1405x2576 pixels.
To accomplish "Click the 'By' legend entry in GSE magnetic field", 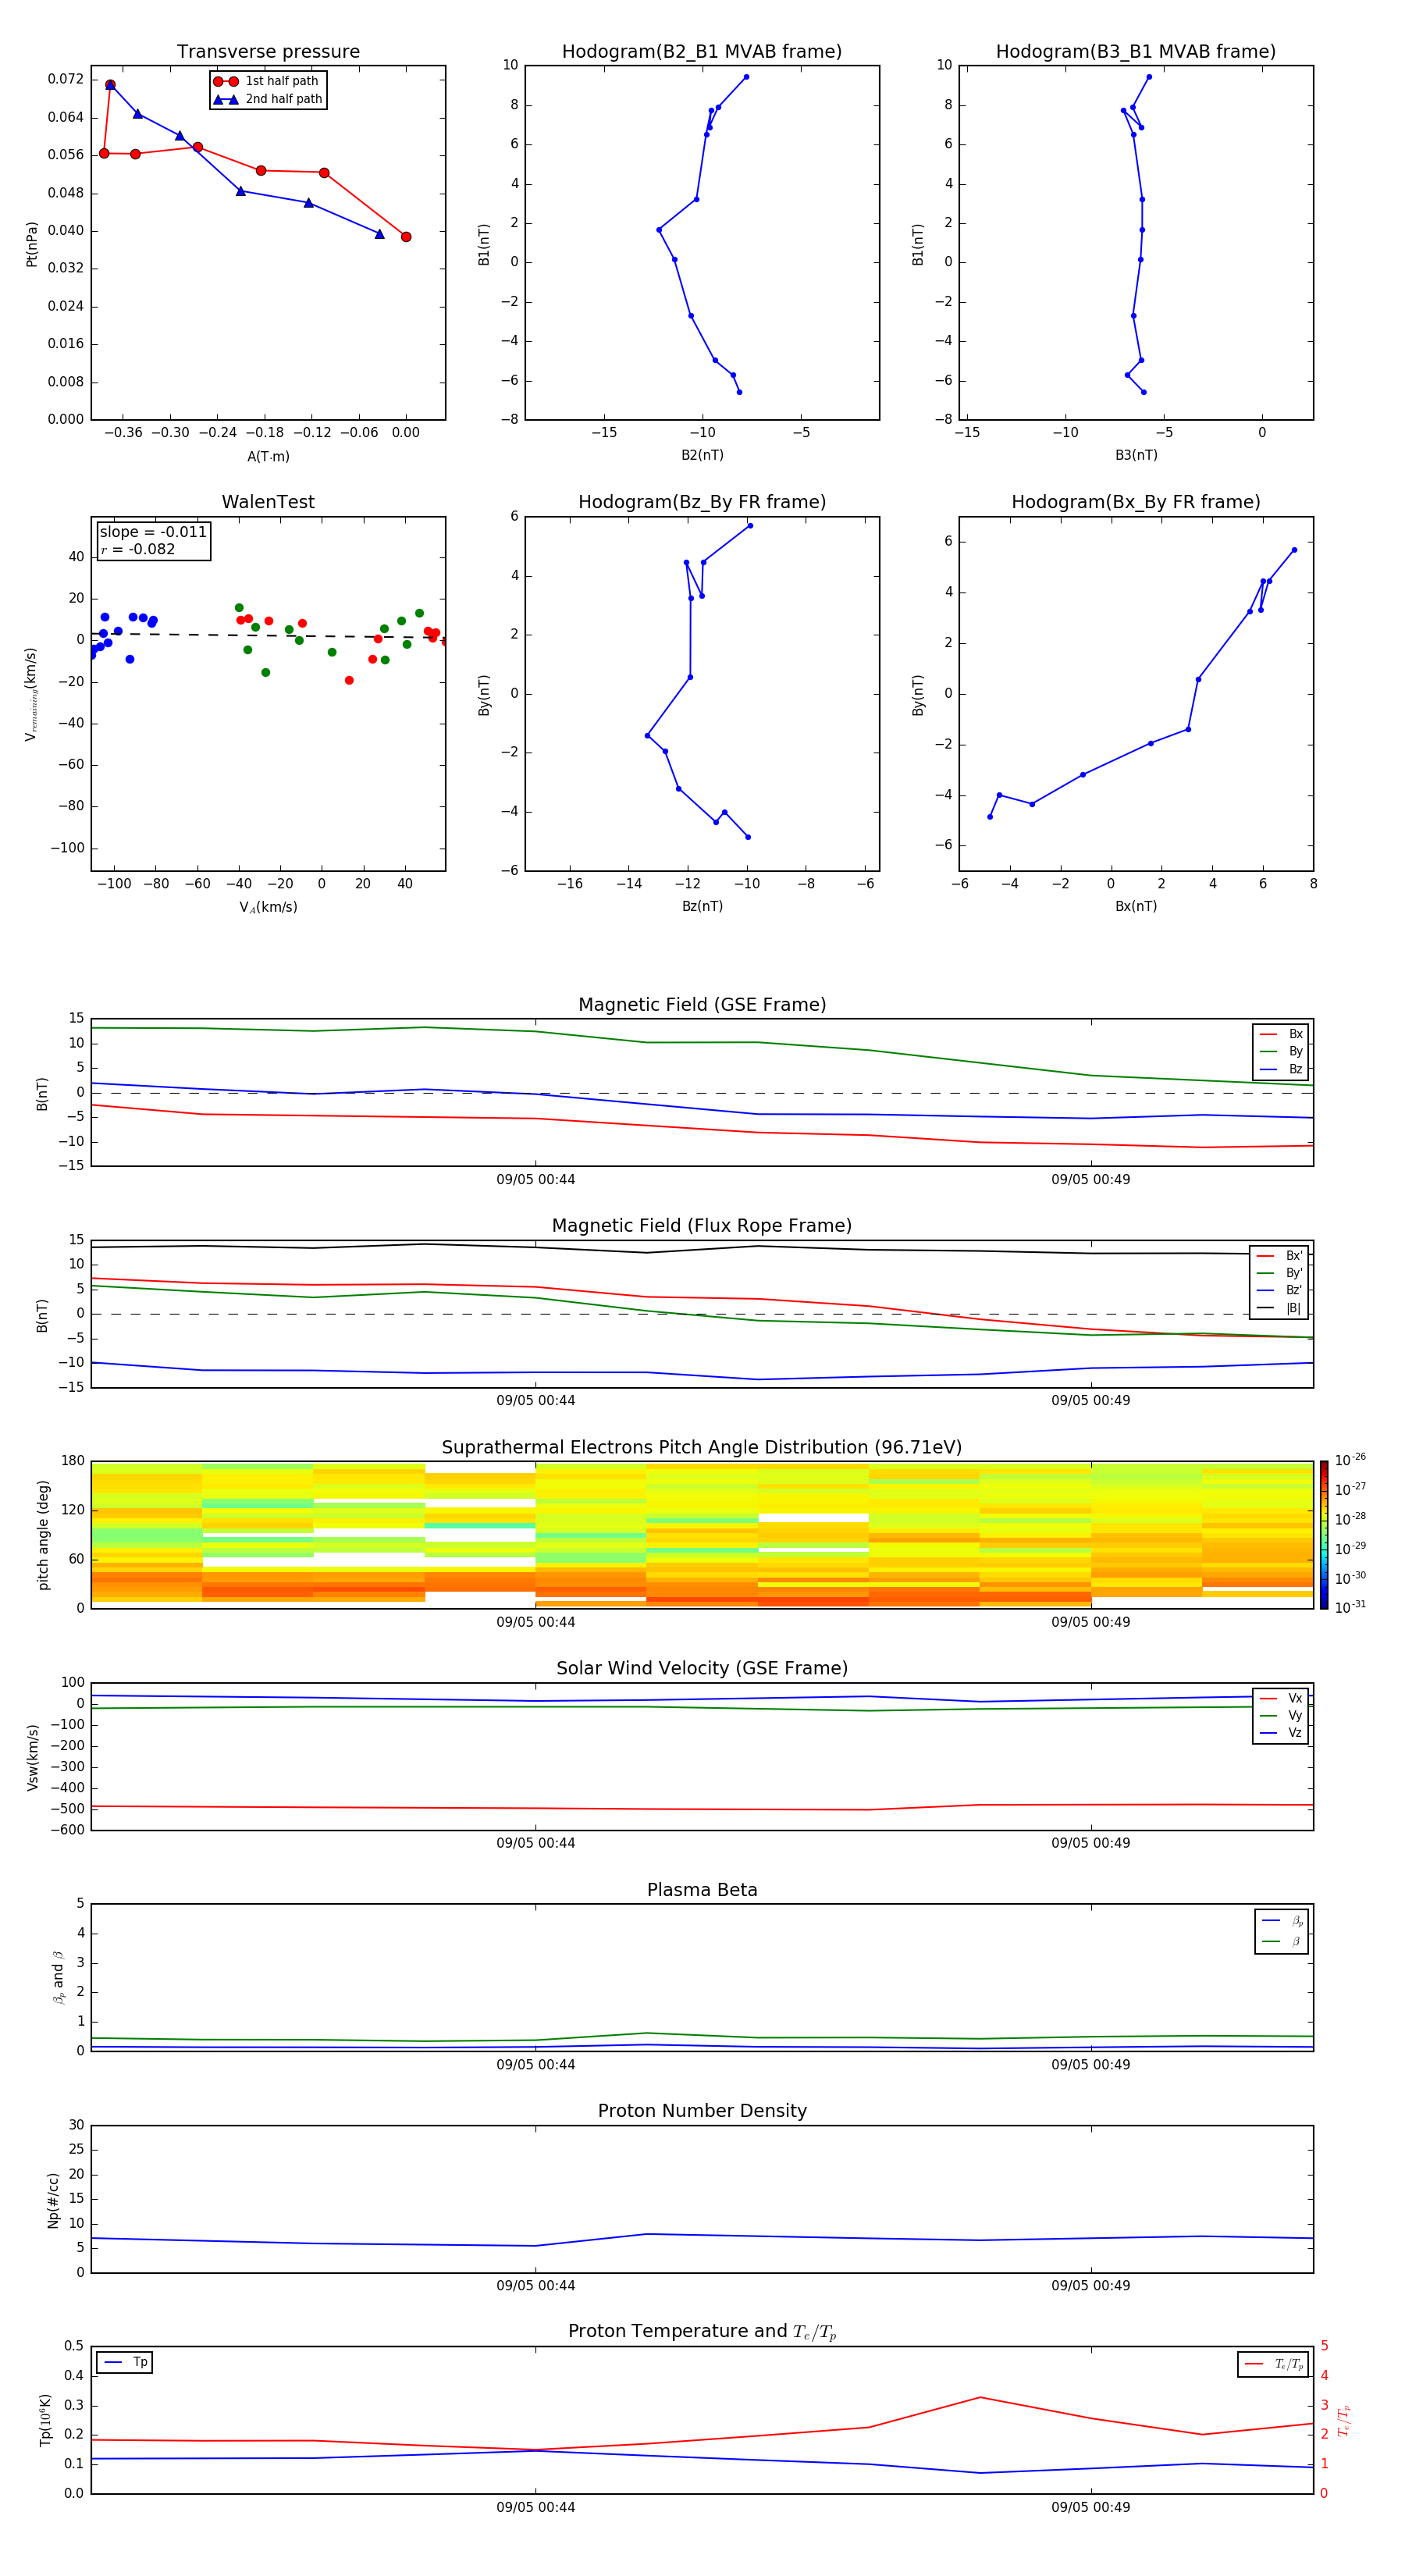I will tap(1281, 1052).
